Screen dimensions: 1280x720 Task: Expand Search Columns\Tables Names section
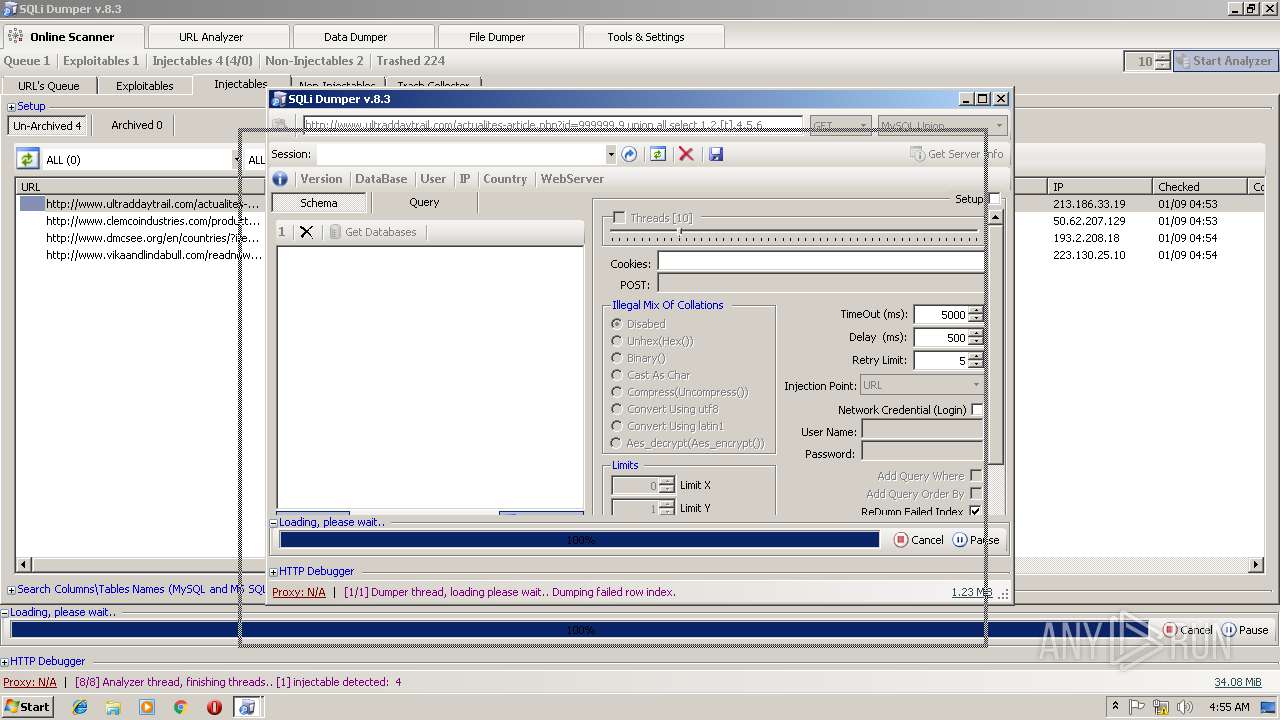pos(12,590)
